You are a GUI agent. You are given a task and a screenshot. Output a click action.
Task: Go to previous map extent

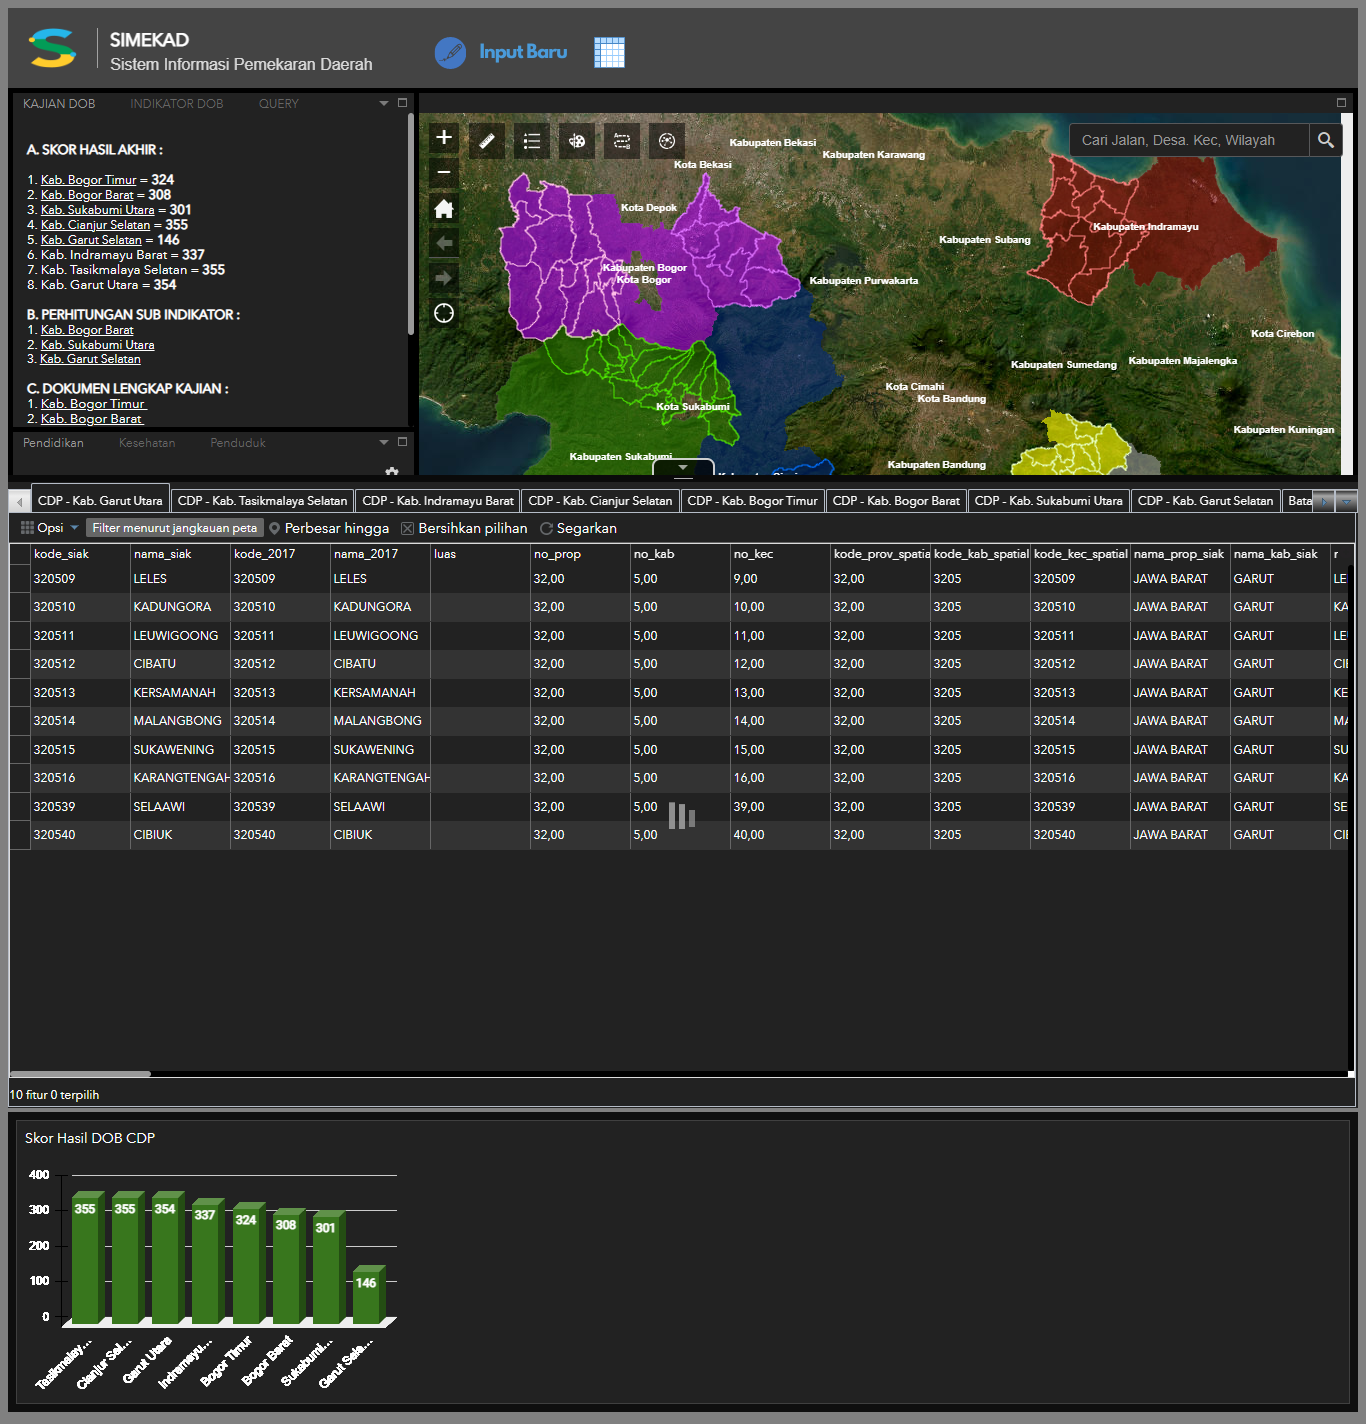pos(444,243)
